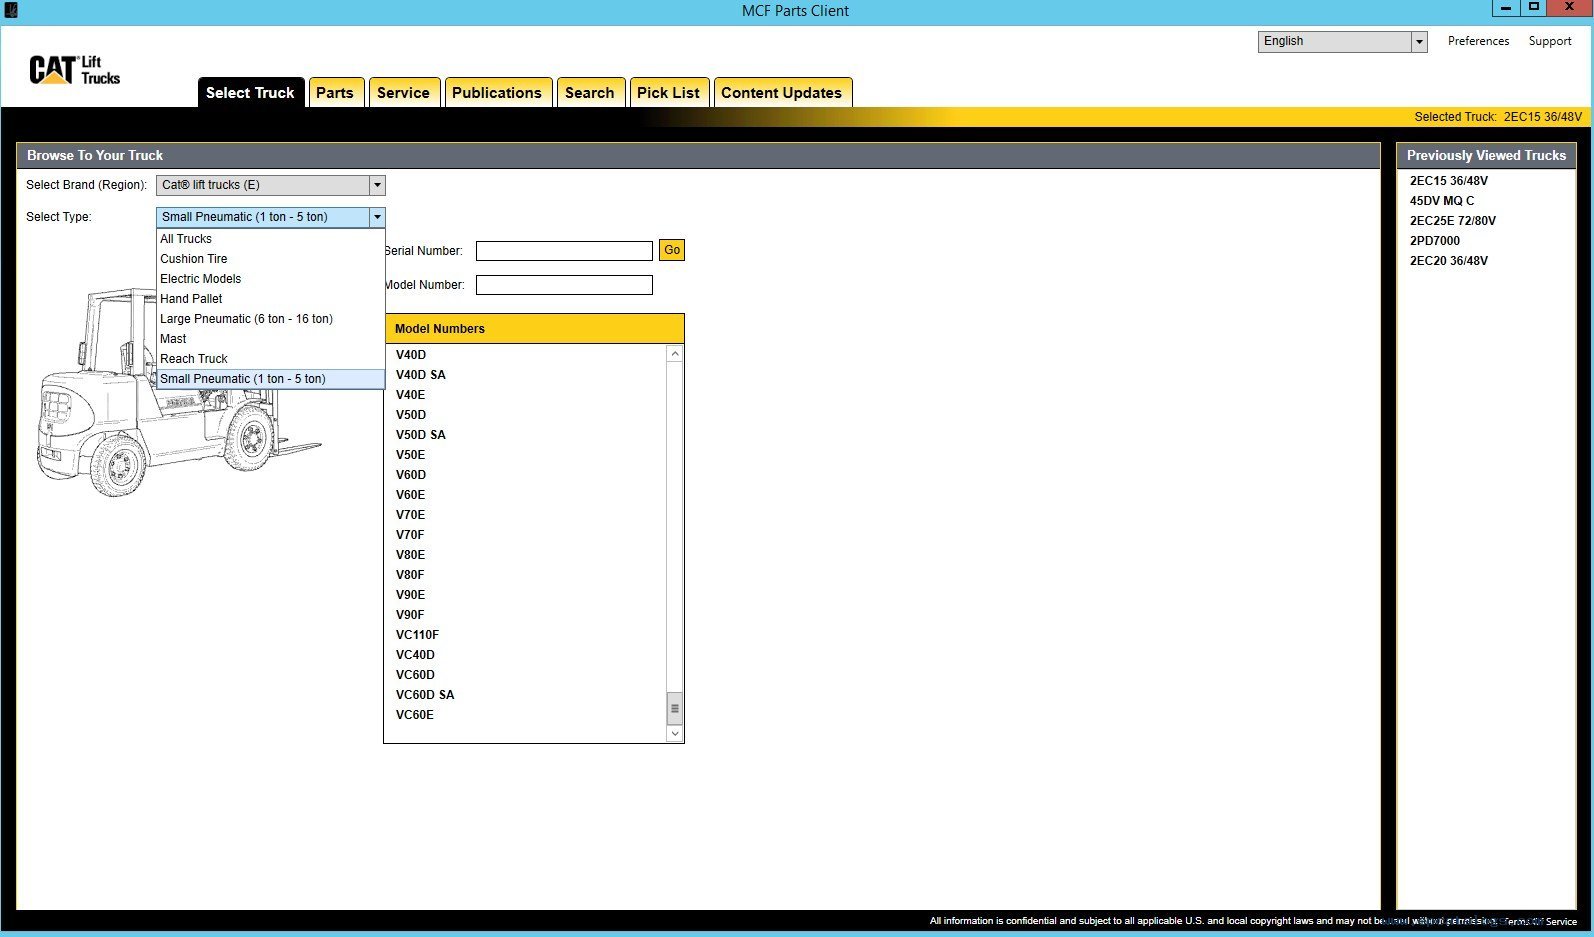
Task: Select model V40E
Action: (x=410, y=395)
